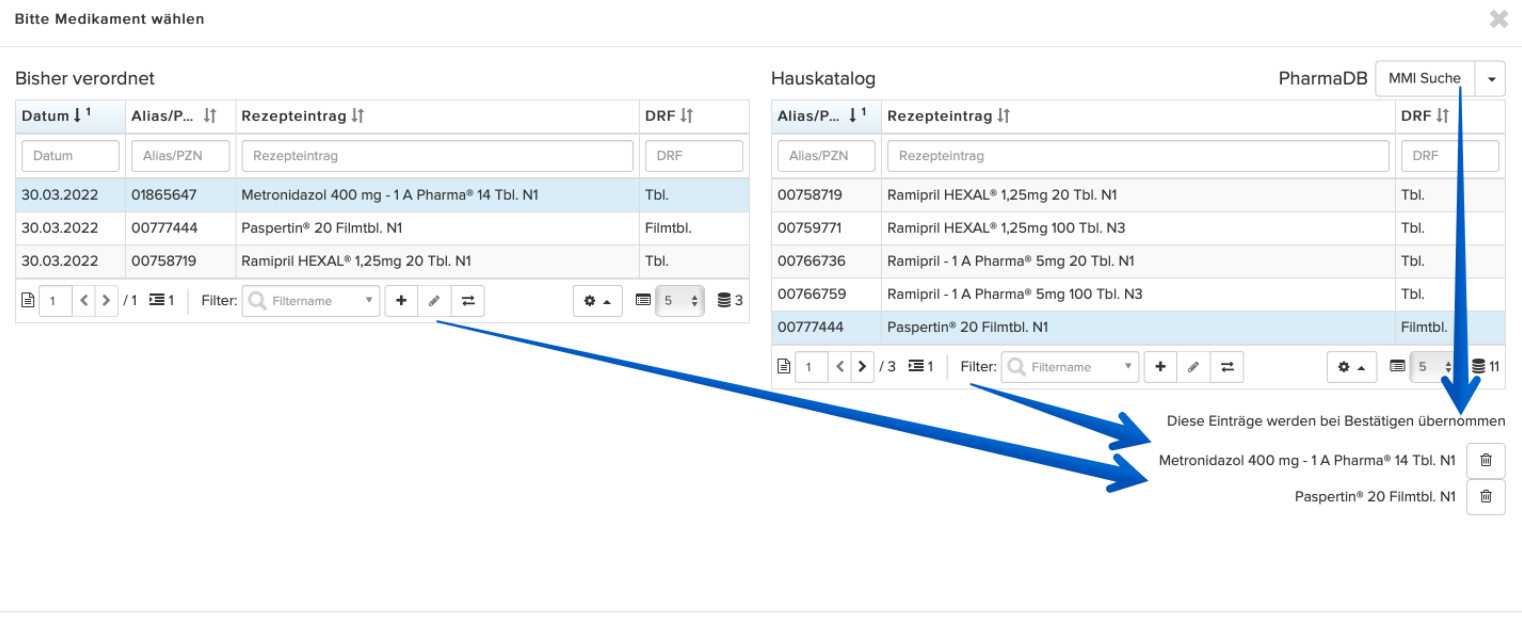
Task: Delete the Metronidazol 400 mg entry with trash icon
Action: [1485, 460]
